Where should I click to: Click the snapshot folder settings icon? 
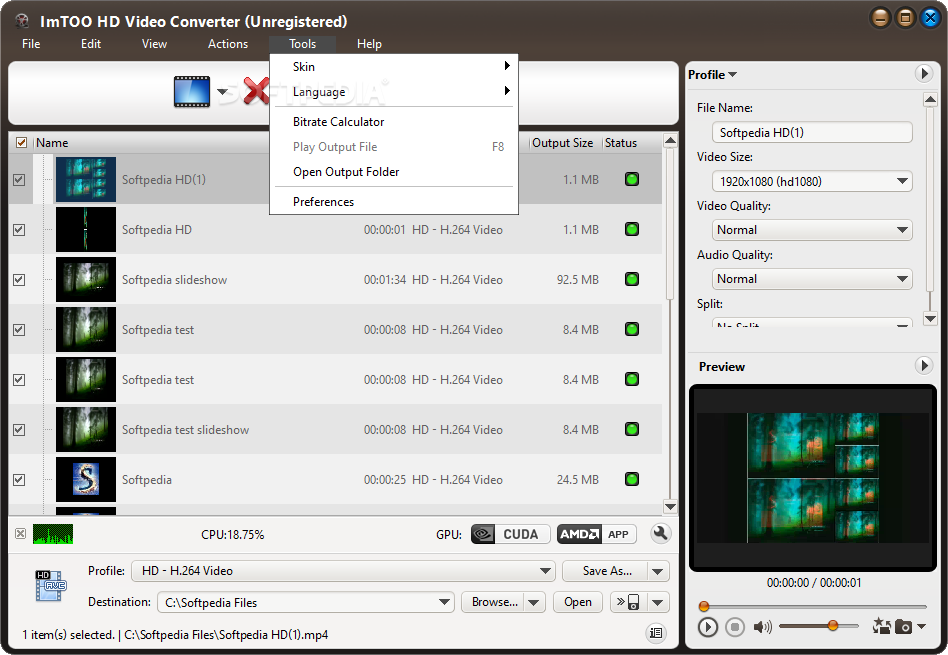(x=881, y=626)
